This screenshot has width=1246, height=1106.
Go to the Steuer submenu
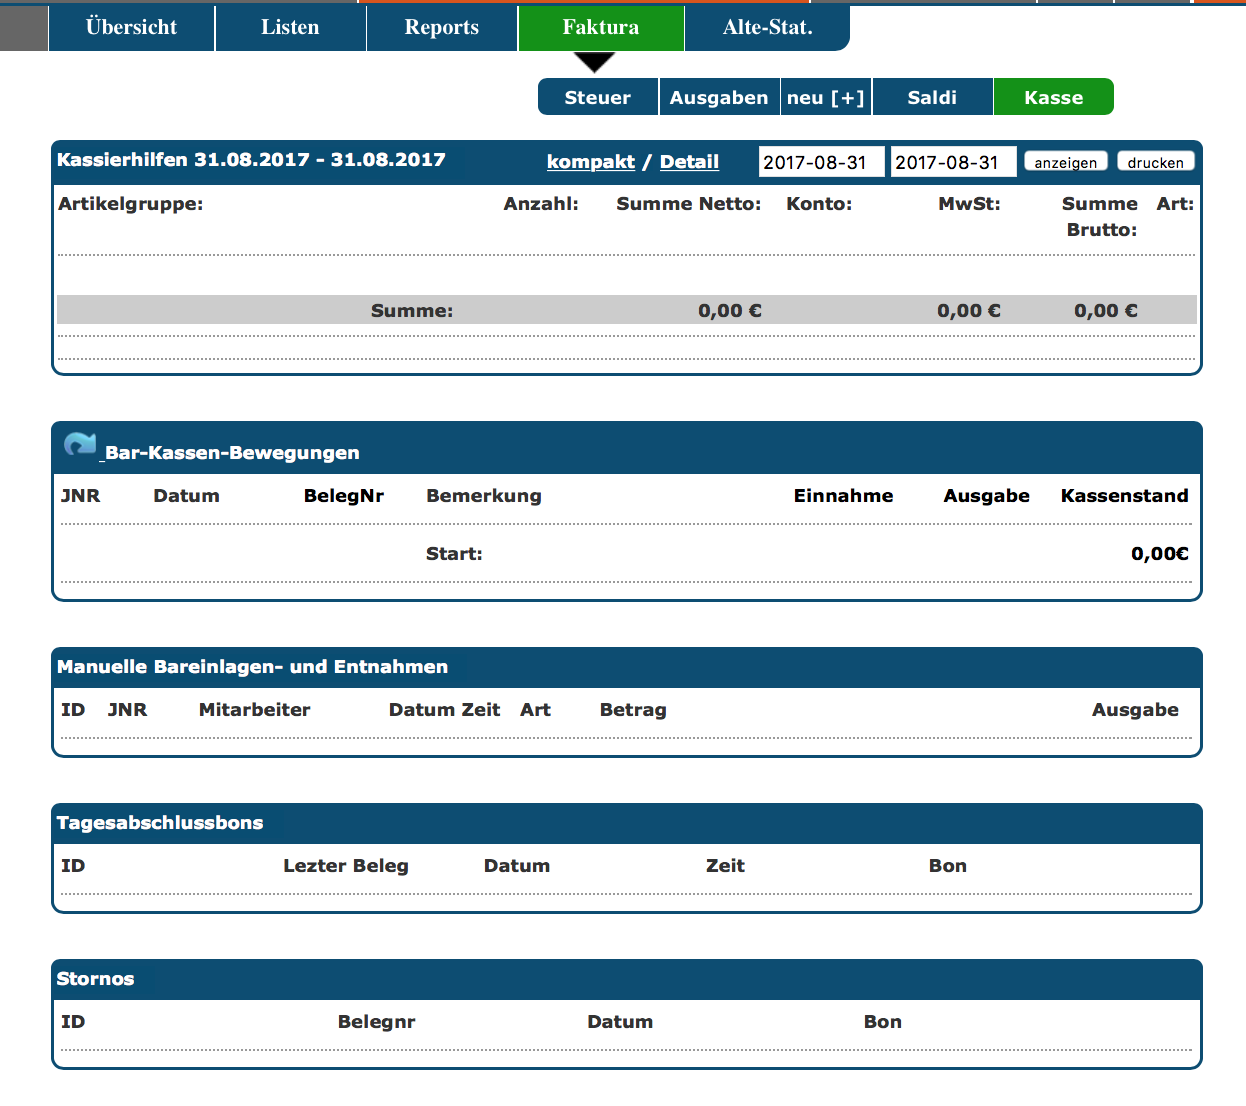pos(597,97)
